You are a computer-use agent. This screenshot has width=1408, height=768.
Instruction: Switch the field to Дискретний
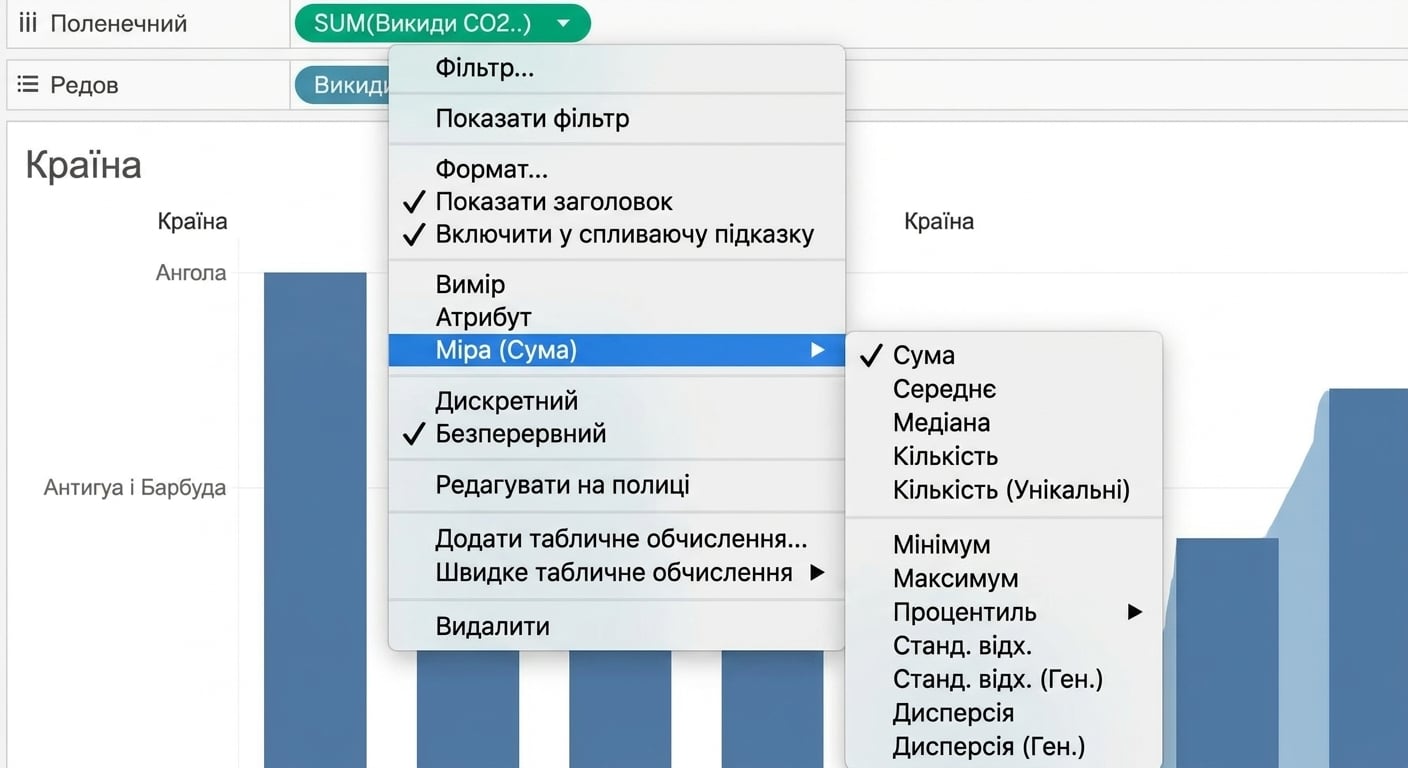[617, 401]
